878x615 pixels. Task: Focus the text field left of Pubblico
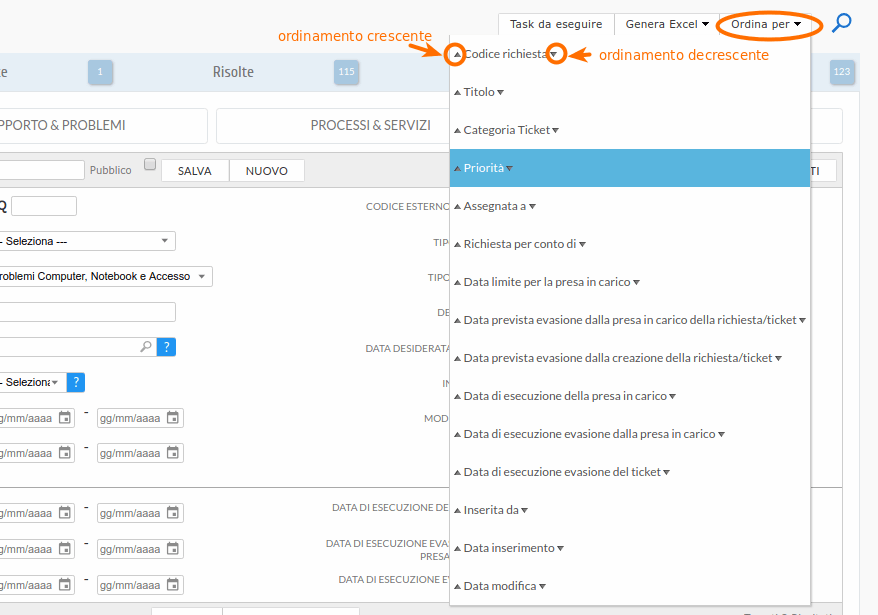pyautogui.click(x=41, y=170)
